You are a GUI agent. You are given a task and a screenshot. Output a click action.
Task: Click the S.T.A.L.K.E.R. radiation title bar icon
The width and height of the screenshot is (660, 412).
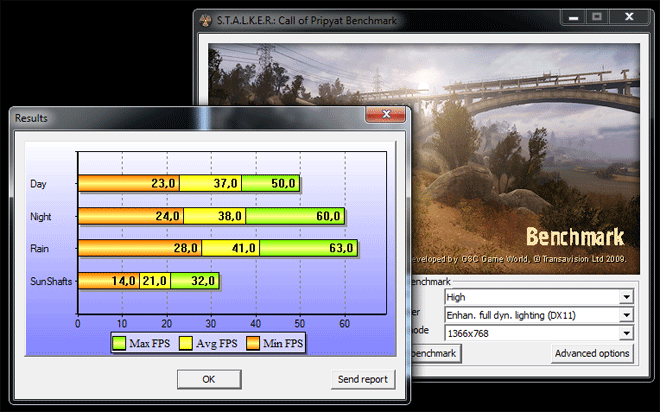coord(205,21)
